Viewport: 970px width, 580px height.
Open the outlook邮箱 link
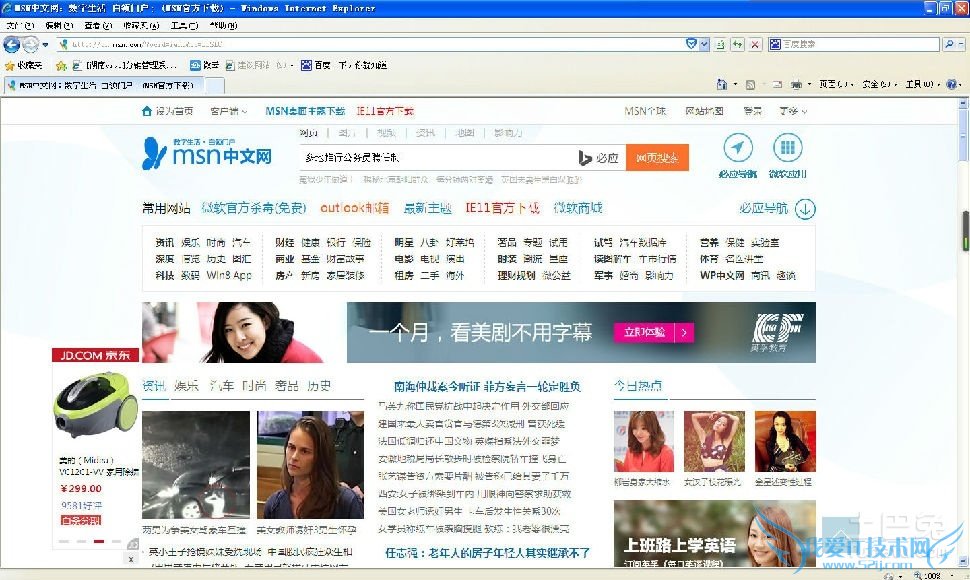click(x=354, y=208)
